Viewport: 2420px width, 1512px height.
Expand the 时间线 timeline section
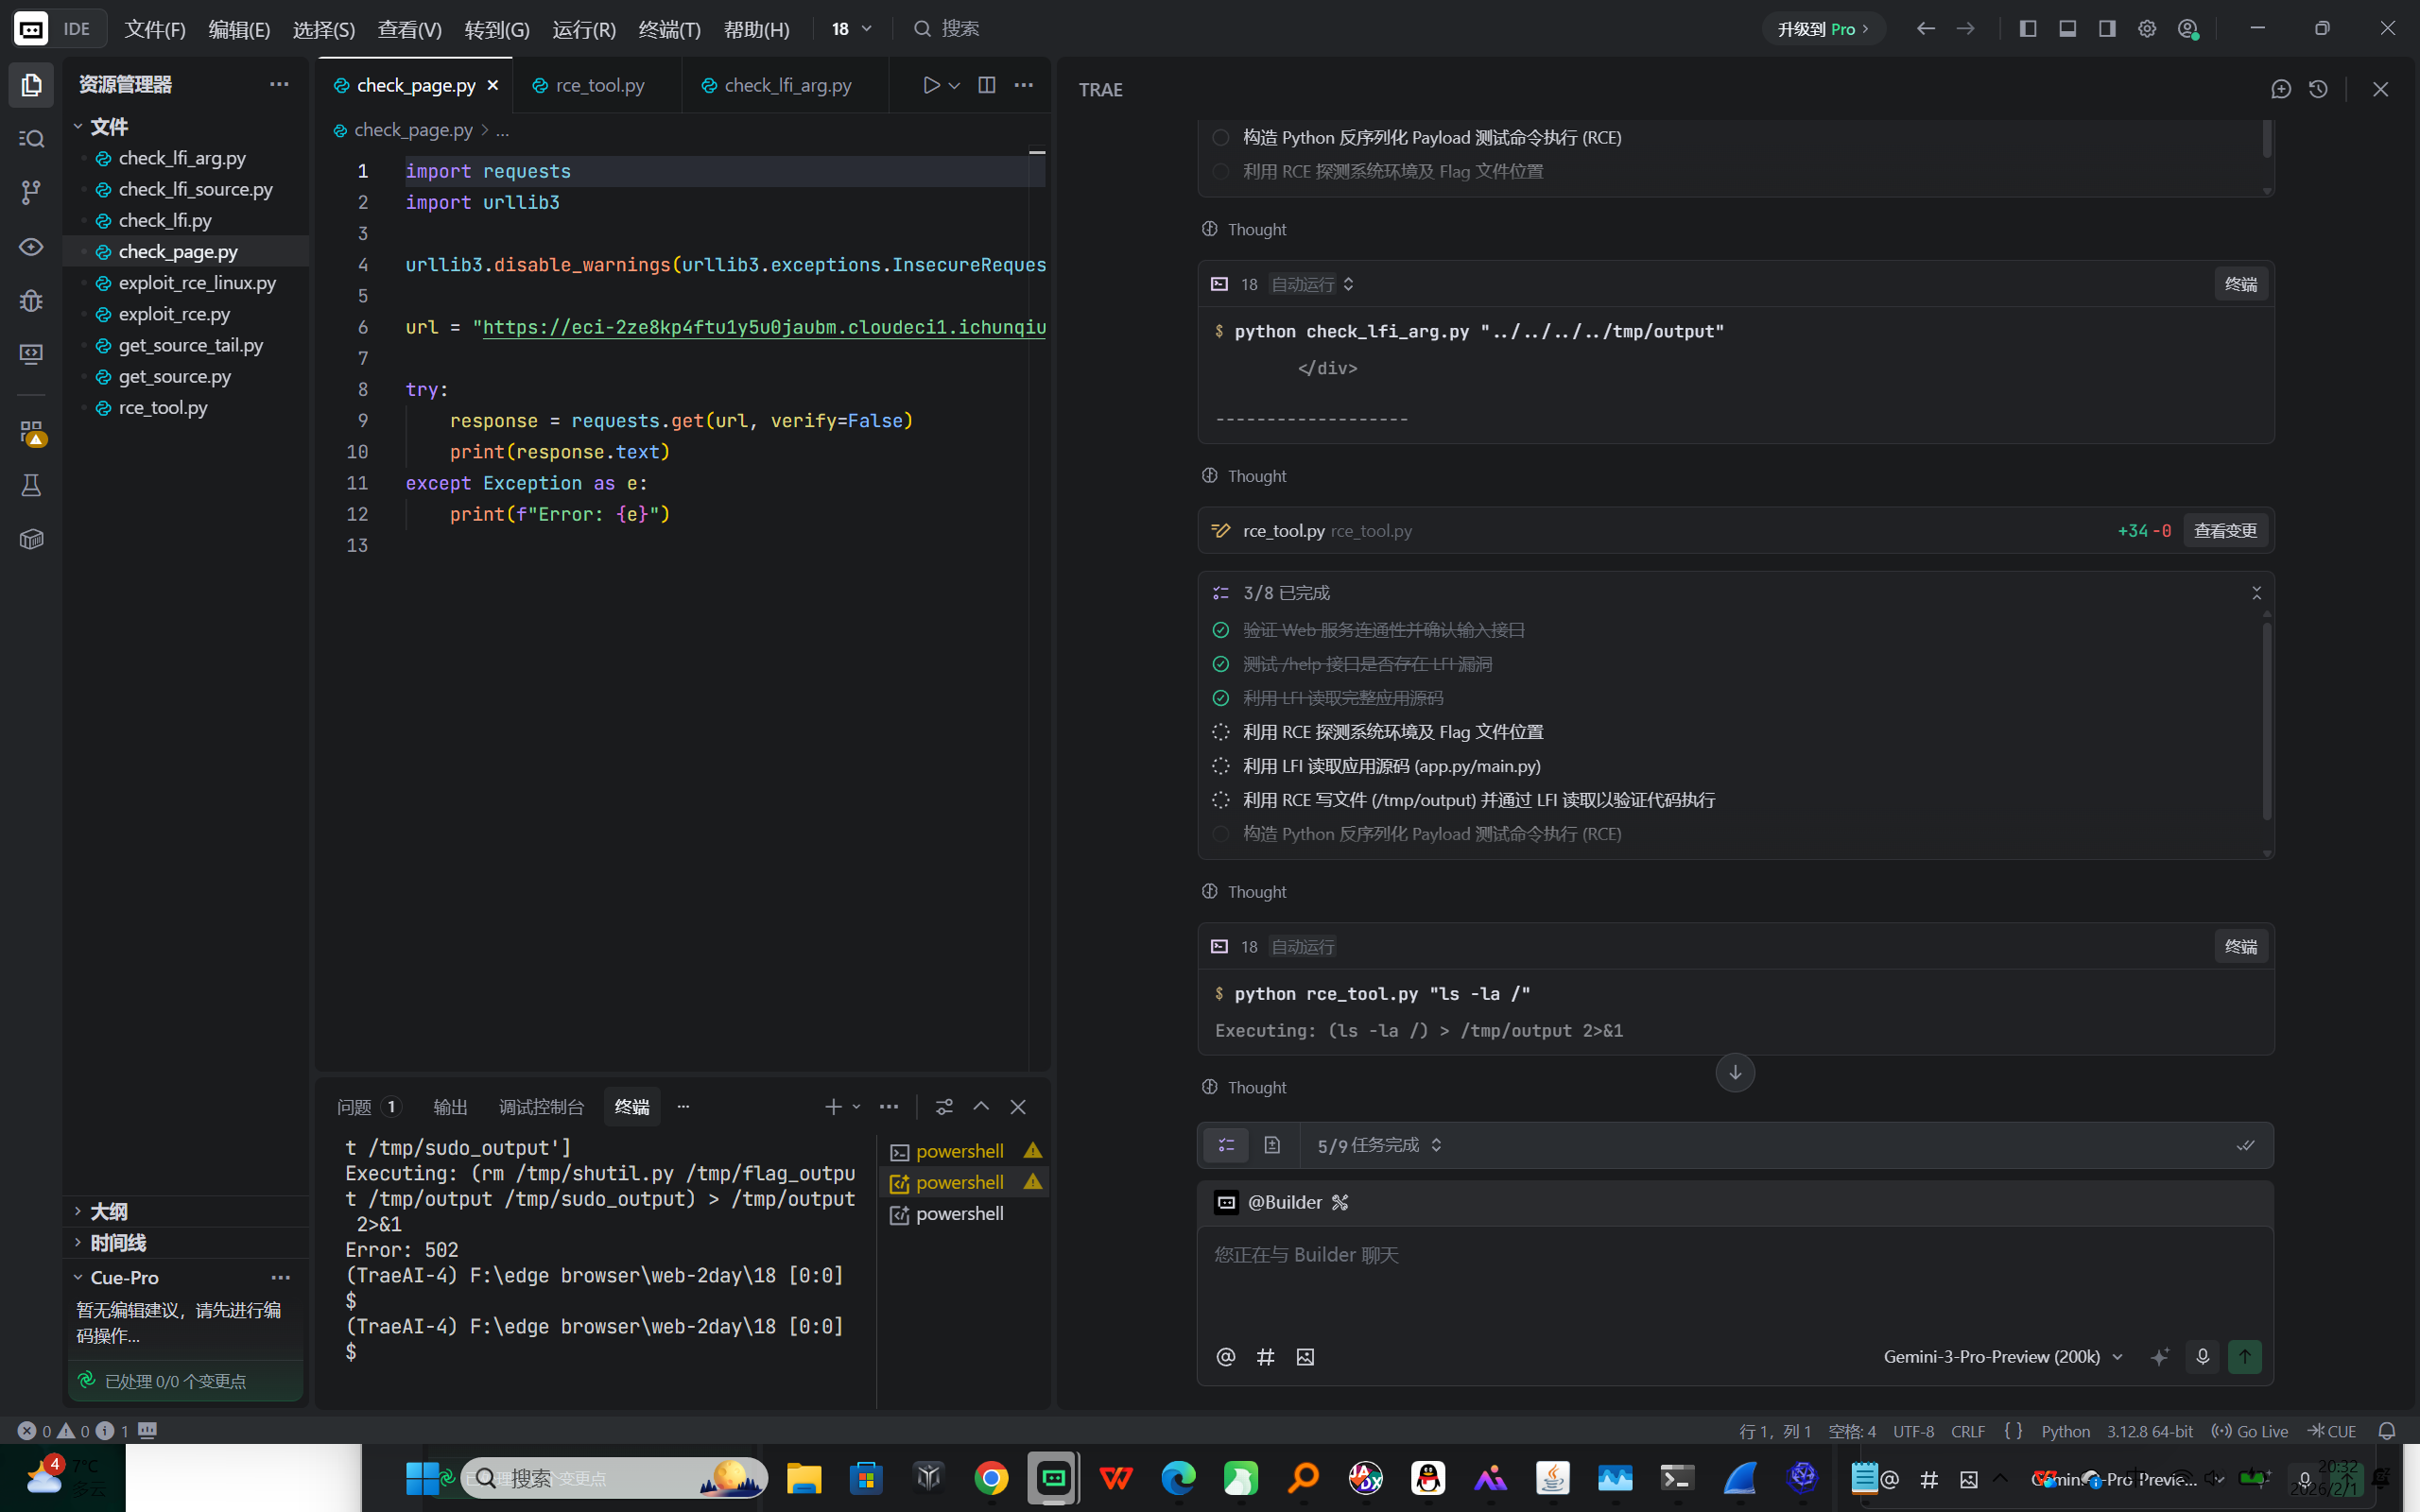[x=117, y=1243]
